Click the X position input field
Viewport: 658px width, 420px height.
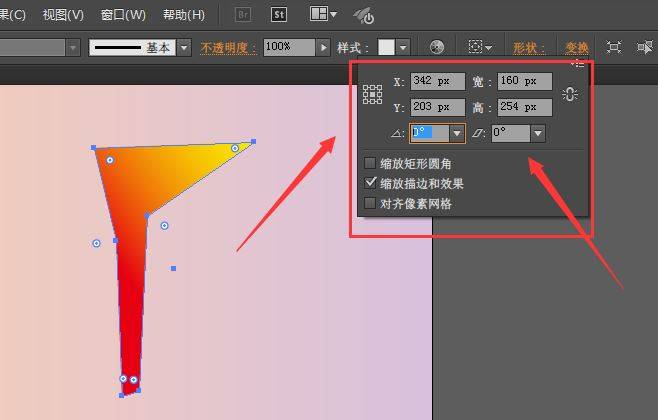click(x=437, y=82)
